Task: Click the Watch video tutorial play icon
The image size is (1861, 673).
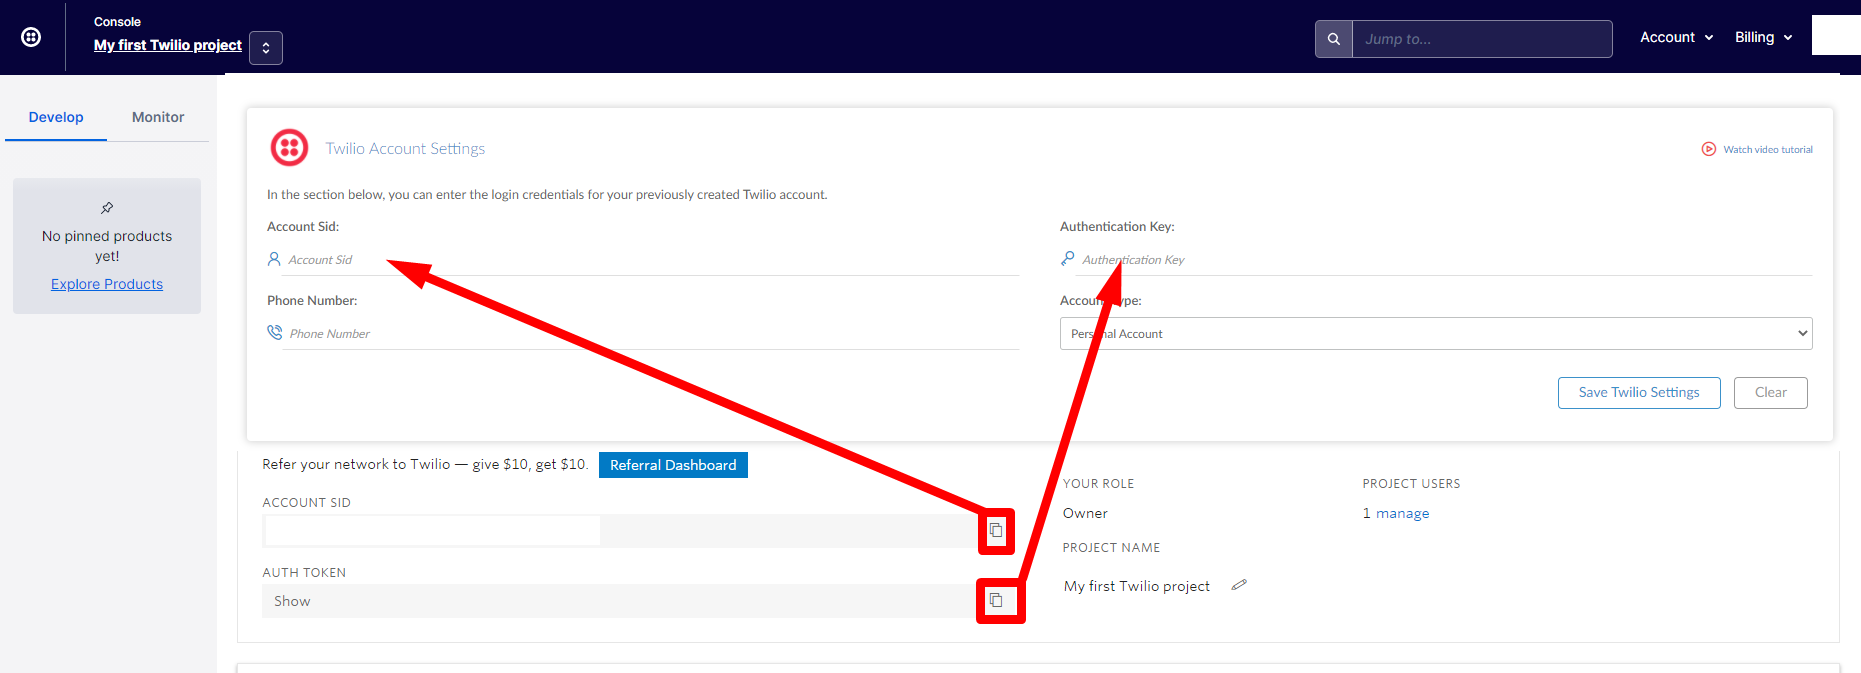Action: pyautogui.click(x=1709, y=149)
